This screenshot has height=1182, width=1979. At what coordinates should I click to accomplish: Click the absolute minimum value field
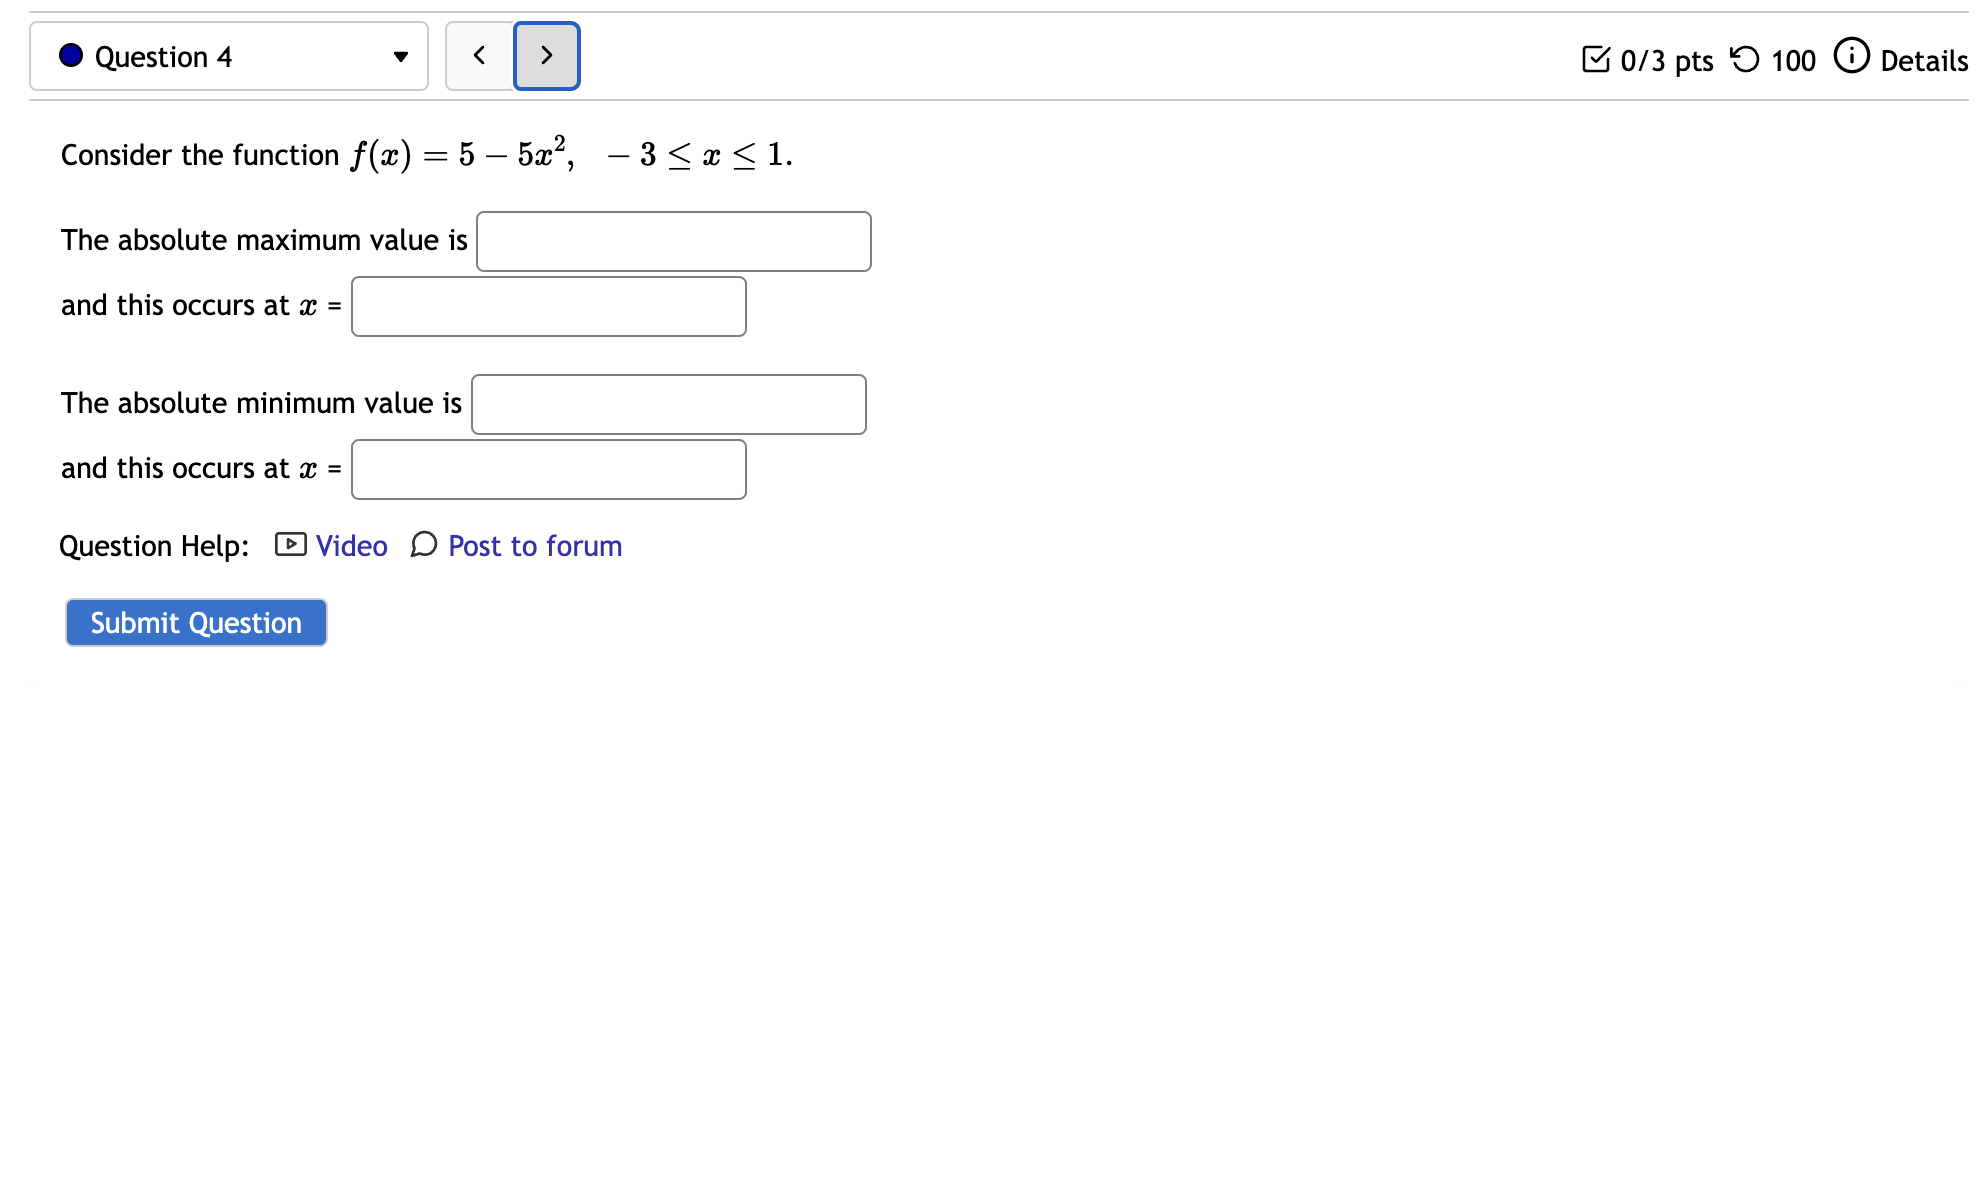tap(668, 404)
